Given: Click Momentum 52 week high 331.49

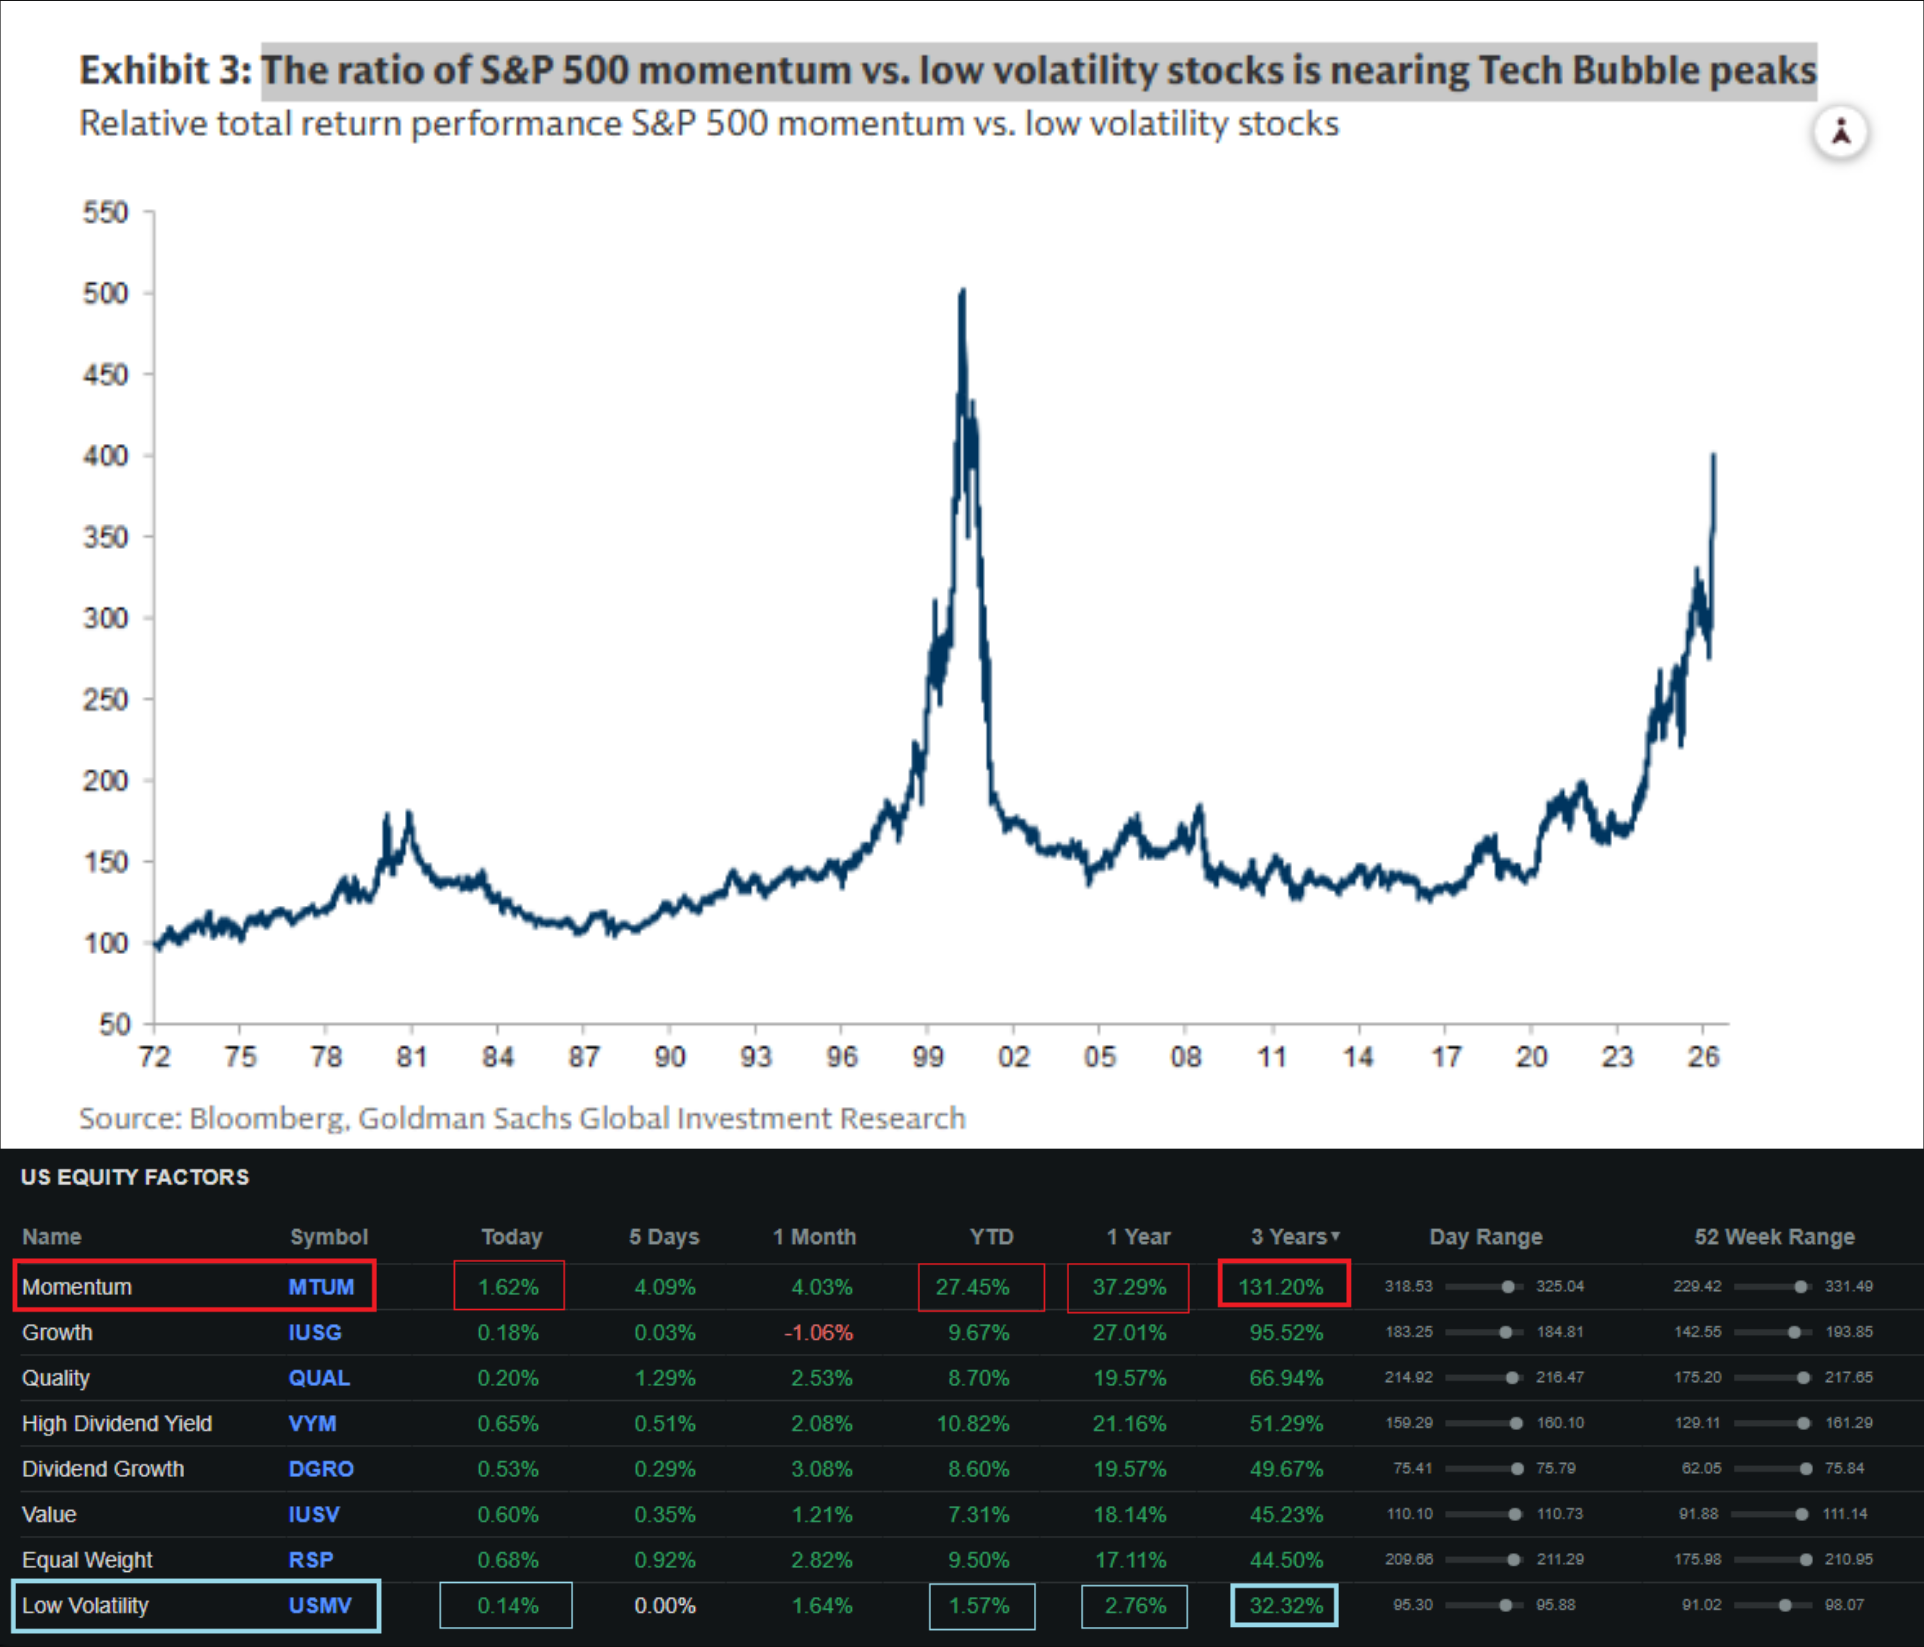Looking at the screenshot, I should click(1848, 1286).
